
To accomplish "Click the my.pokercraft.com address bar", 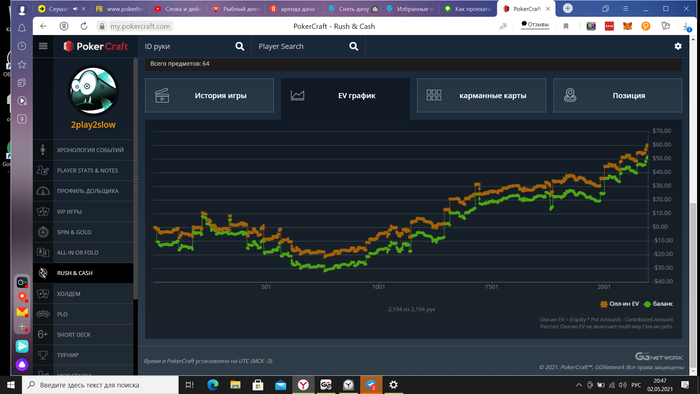I will 140,26.
